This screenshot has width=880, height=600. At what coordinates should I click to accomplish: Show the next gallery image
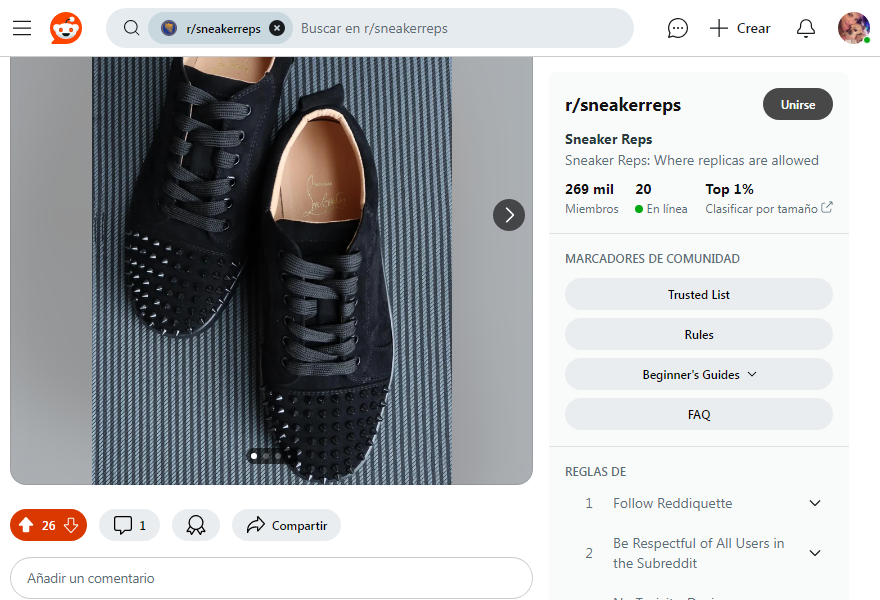pos(509,214)
